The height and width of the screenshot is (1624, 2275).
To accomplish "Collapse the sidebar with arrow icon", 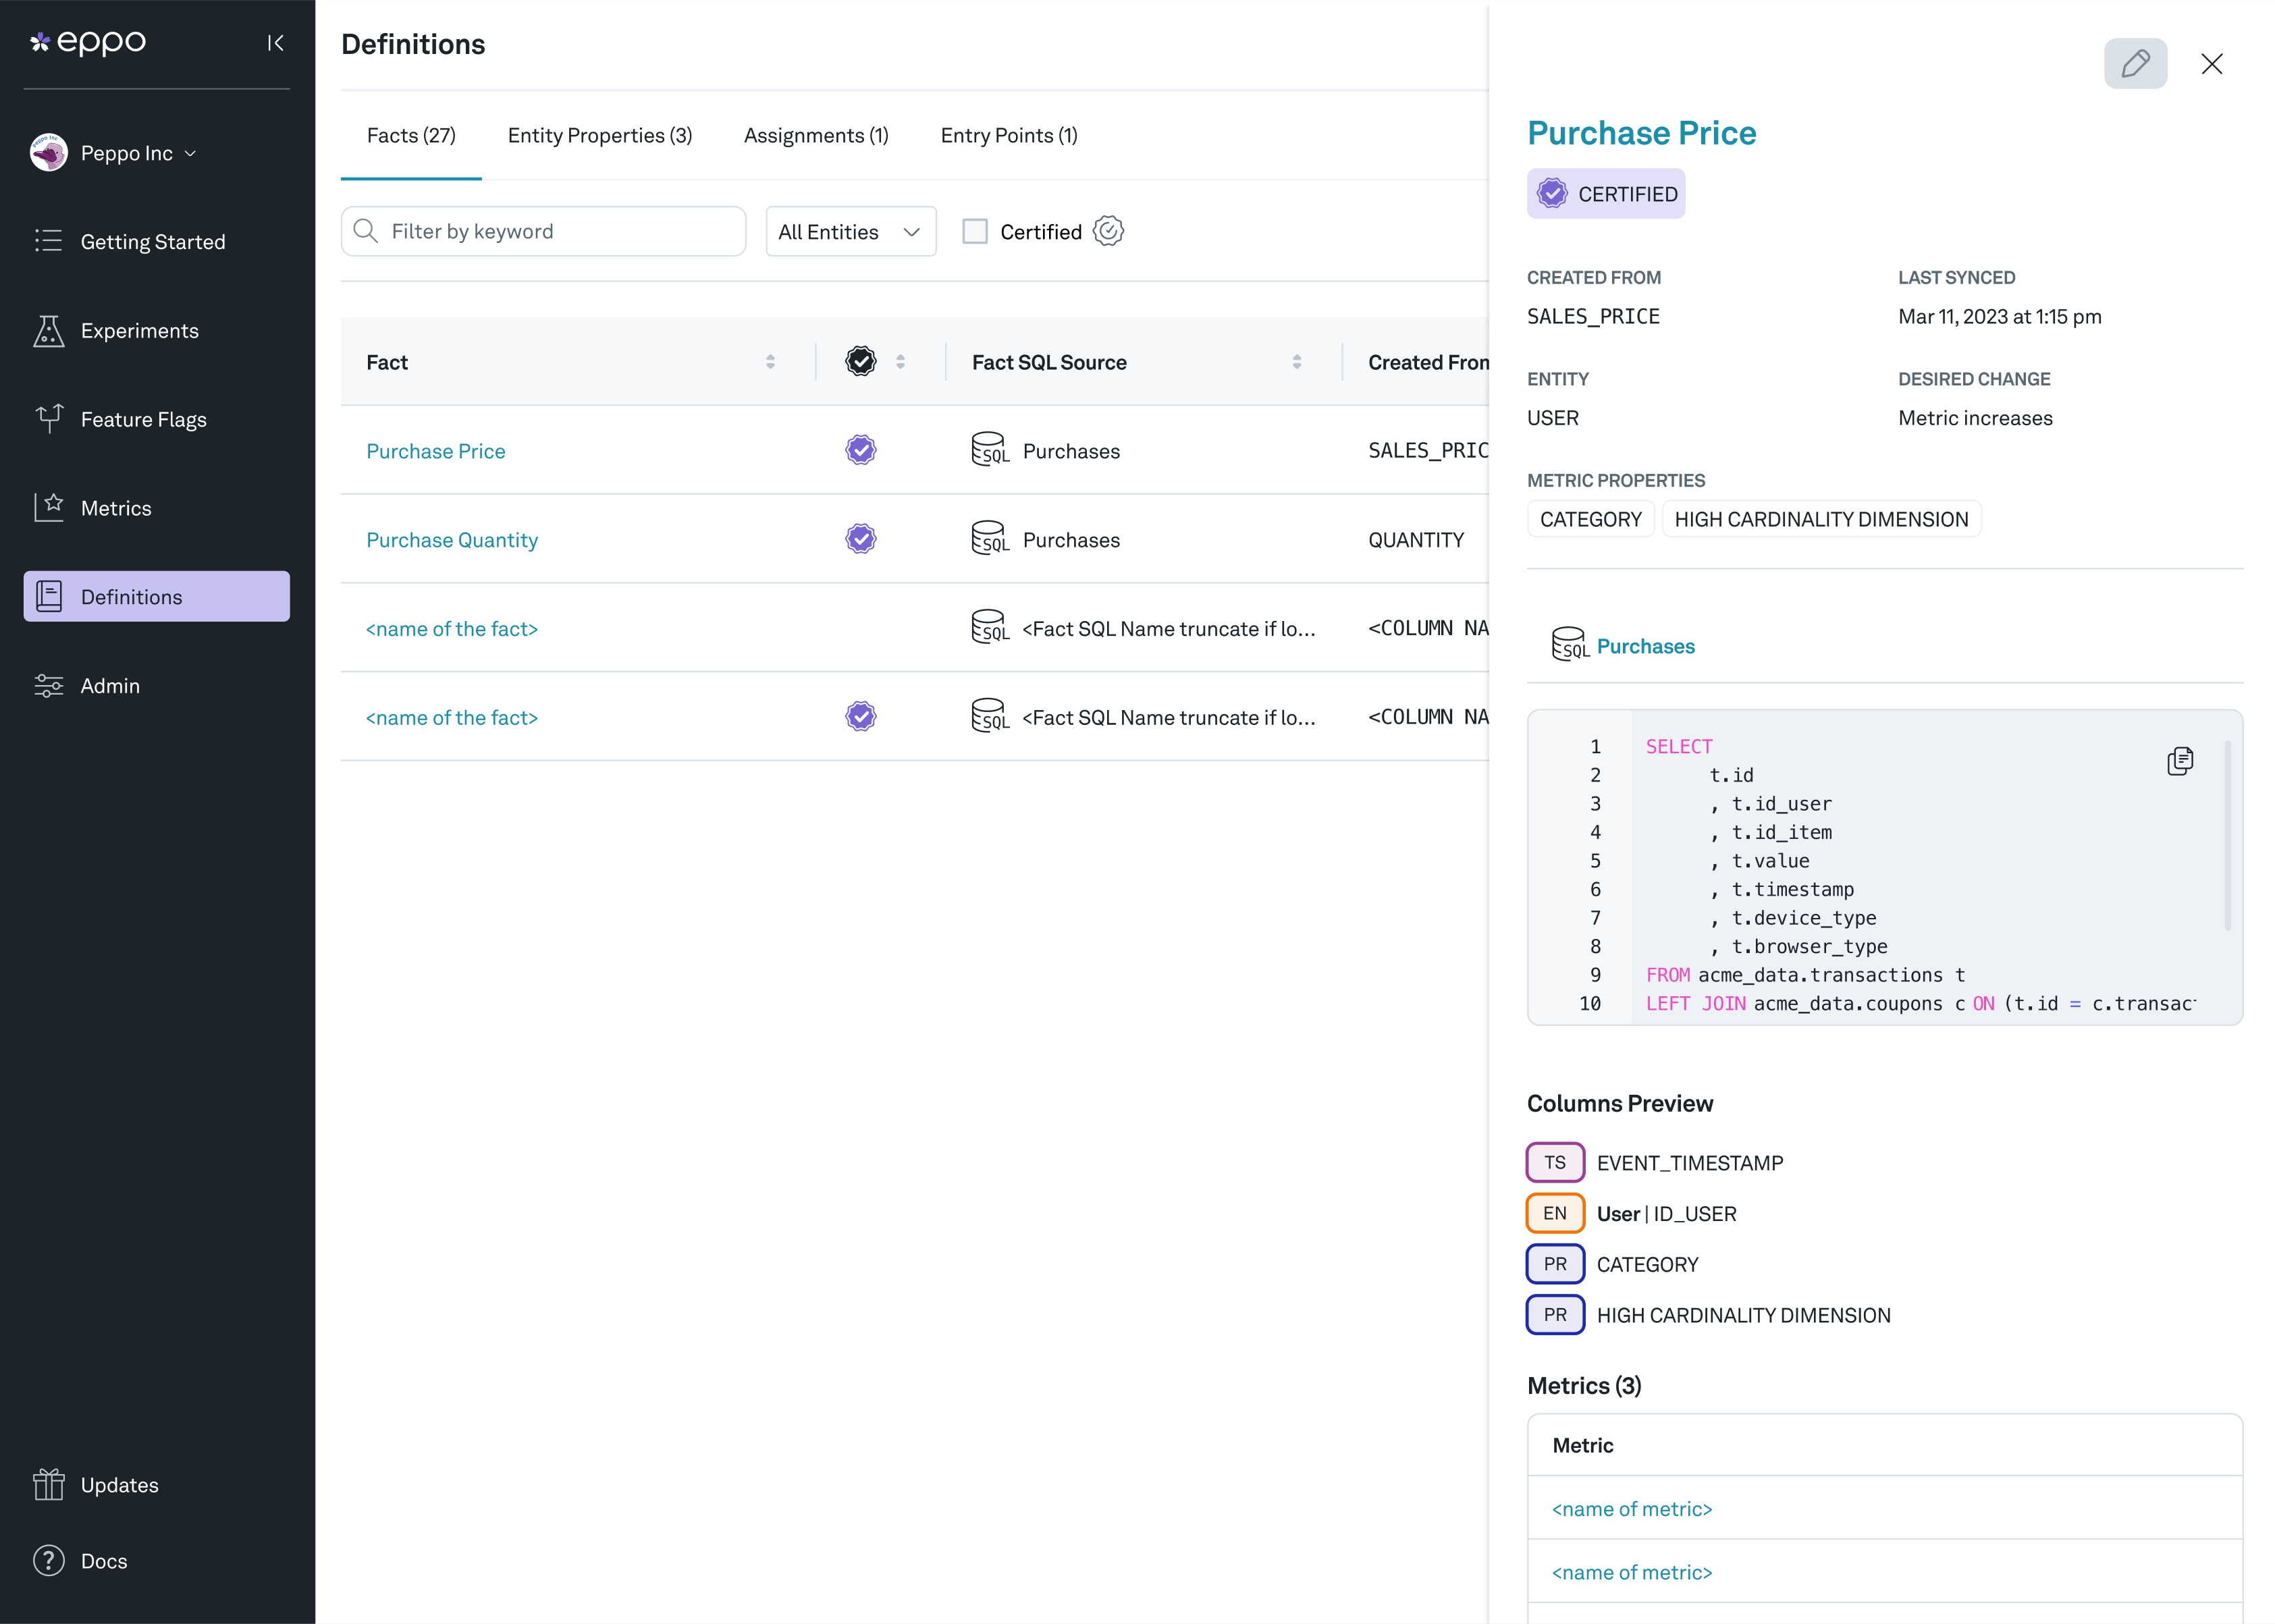I will point(275,43).
